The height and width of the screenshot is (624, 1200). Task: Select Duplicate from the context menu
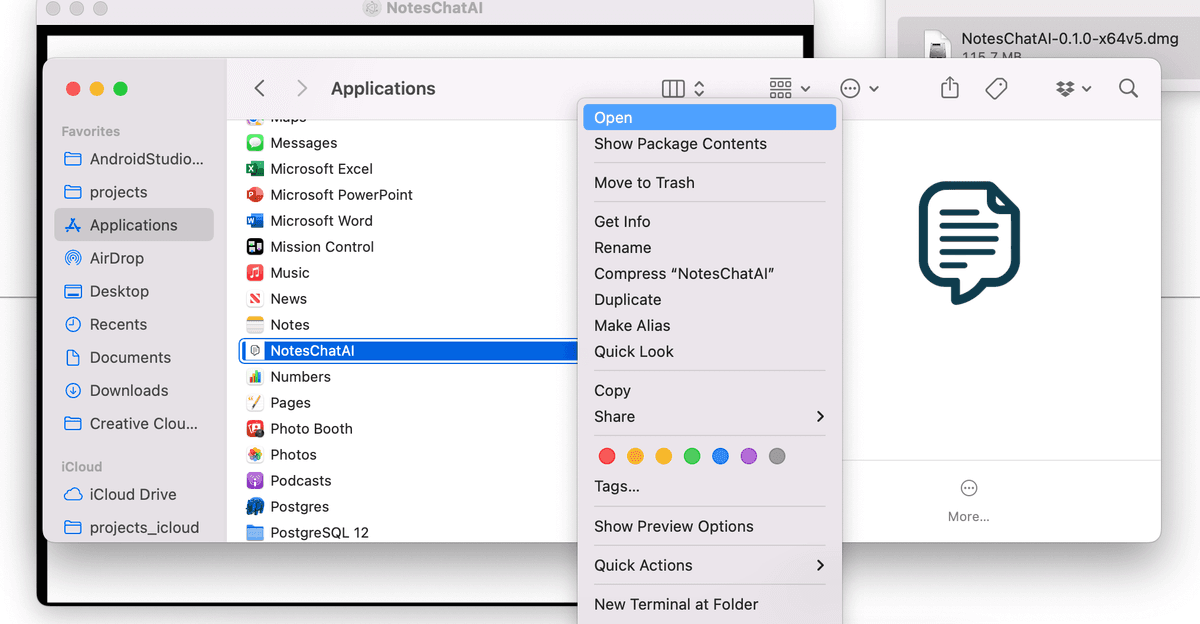click(710, 300)
